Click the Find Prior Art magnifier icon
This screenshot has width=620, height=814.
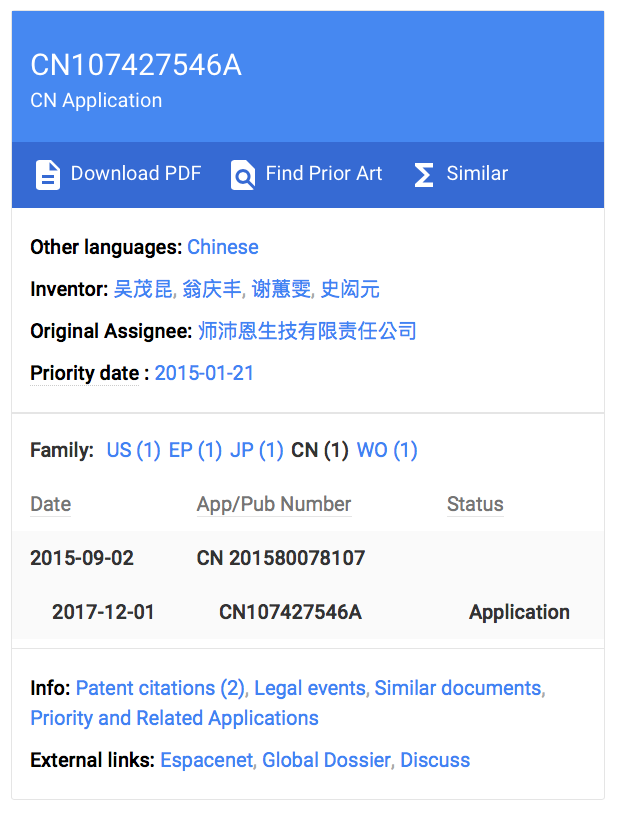pos(243,174)
